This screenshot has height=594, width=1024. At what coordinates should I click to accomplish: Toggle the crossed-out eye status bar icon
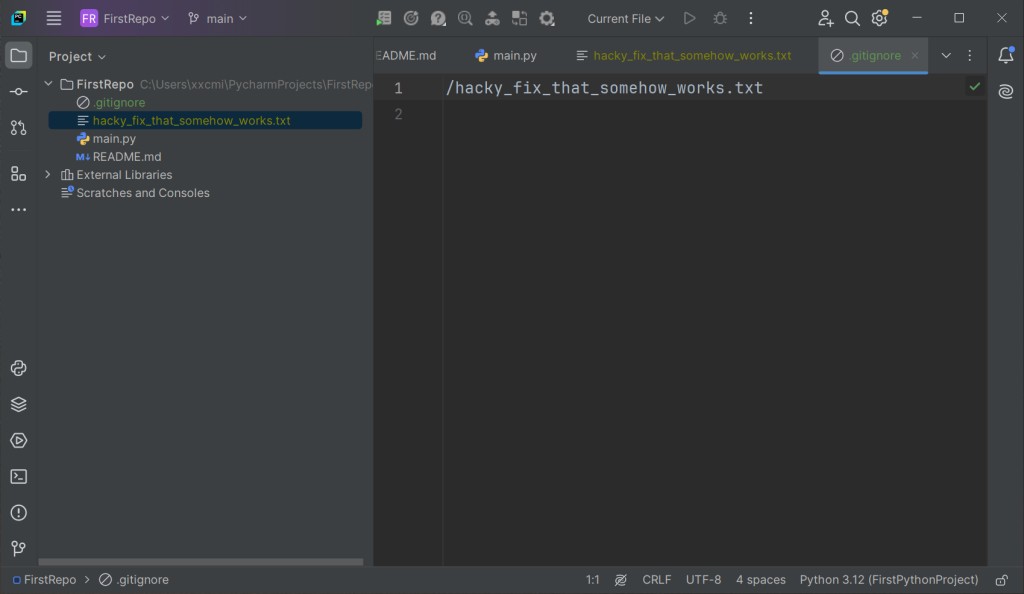click(621, 580)
